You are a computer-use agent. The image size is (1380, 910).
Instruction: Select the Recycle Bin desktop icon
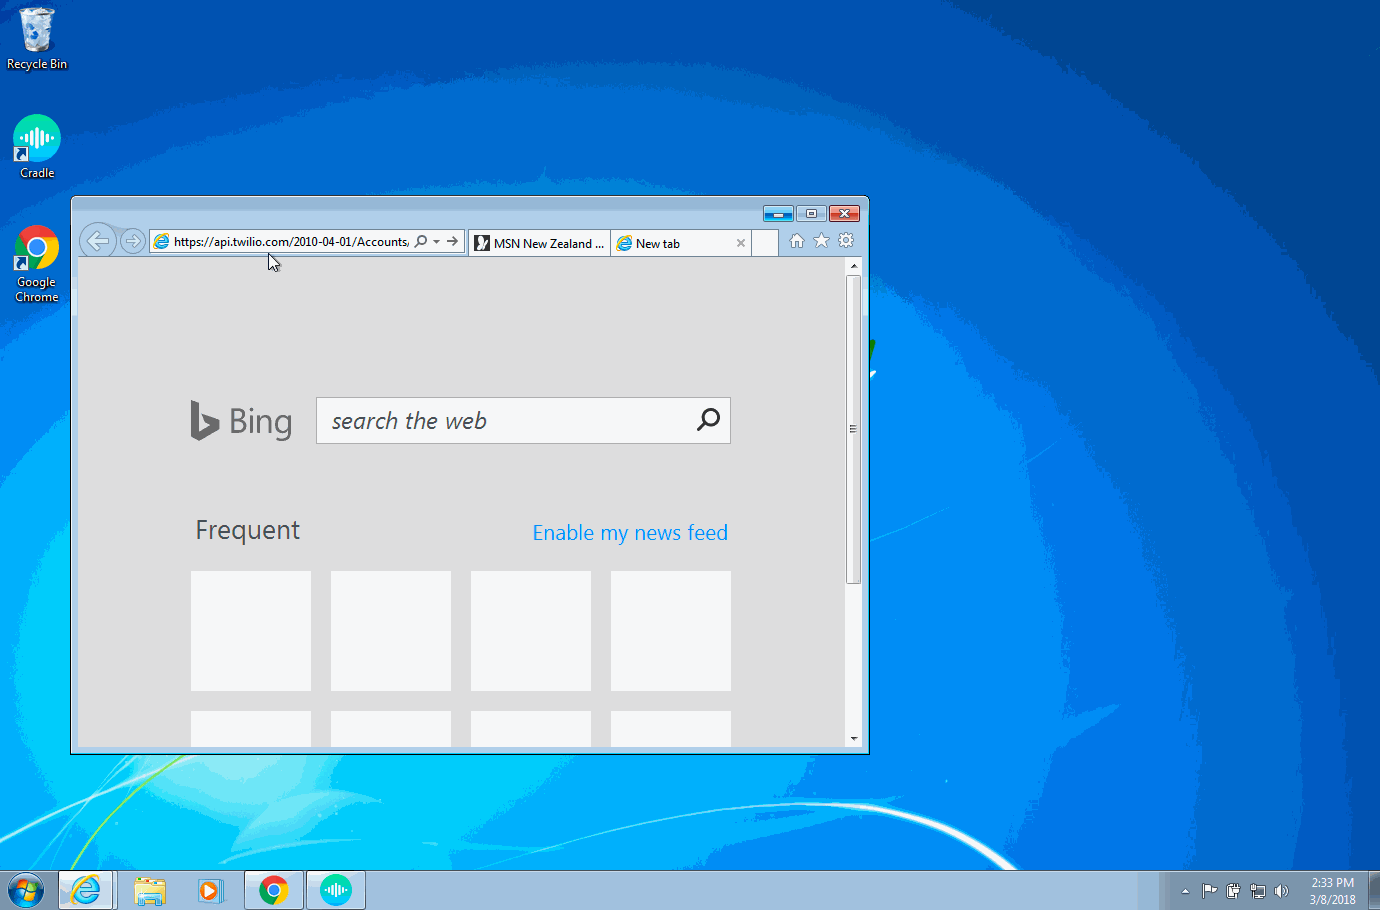tap(37, 40)
